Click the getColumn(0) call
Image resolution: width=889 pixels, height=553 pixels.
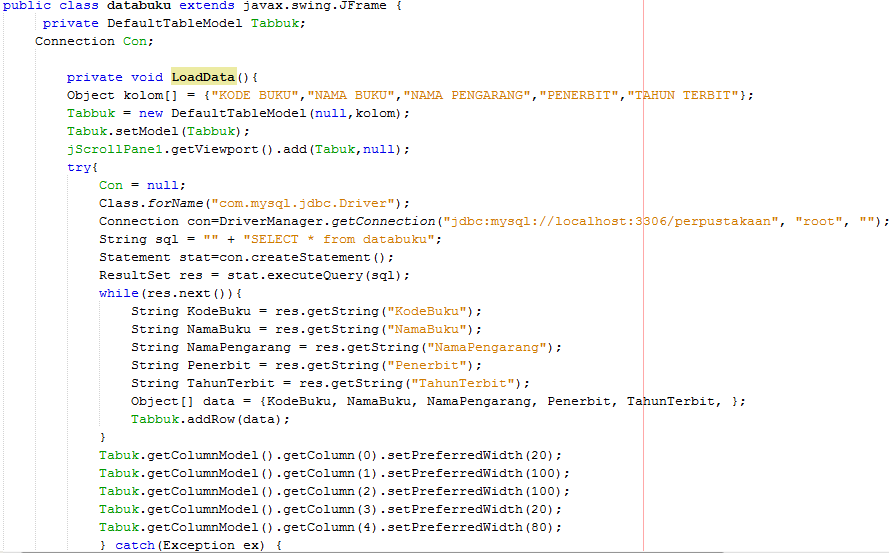[330, 455]
